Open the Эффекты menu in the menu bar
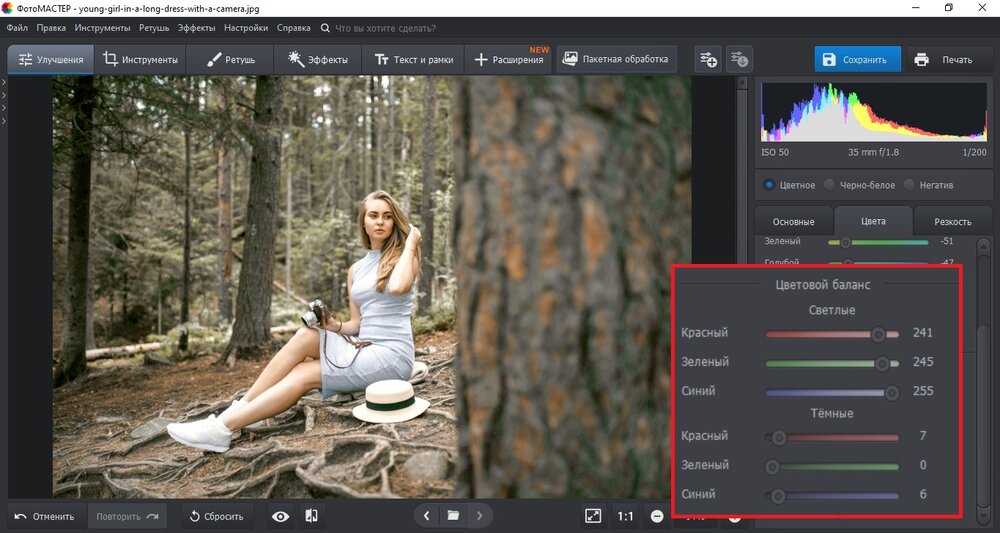The height and width of the screenshot is (533, 1000). 197,28
